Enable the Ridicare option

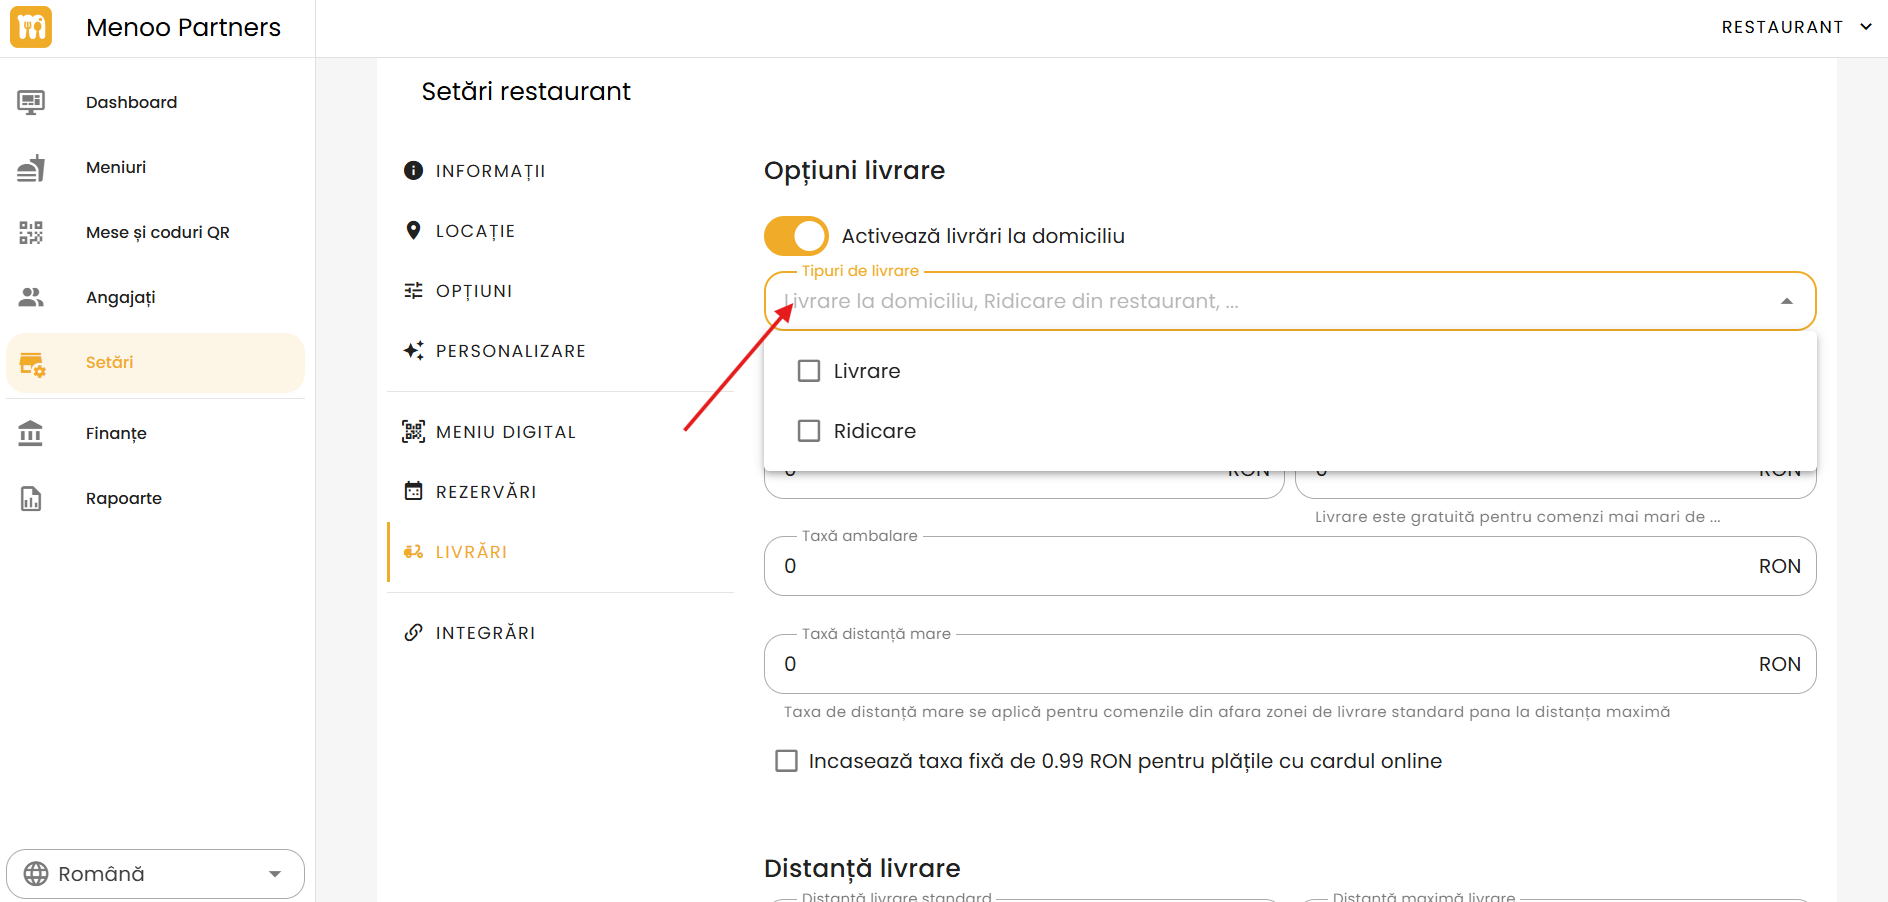pos(809,430)
